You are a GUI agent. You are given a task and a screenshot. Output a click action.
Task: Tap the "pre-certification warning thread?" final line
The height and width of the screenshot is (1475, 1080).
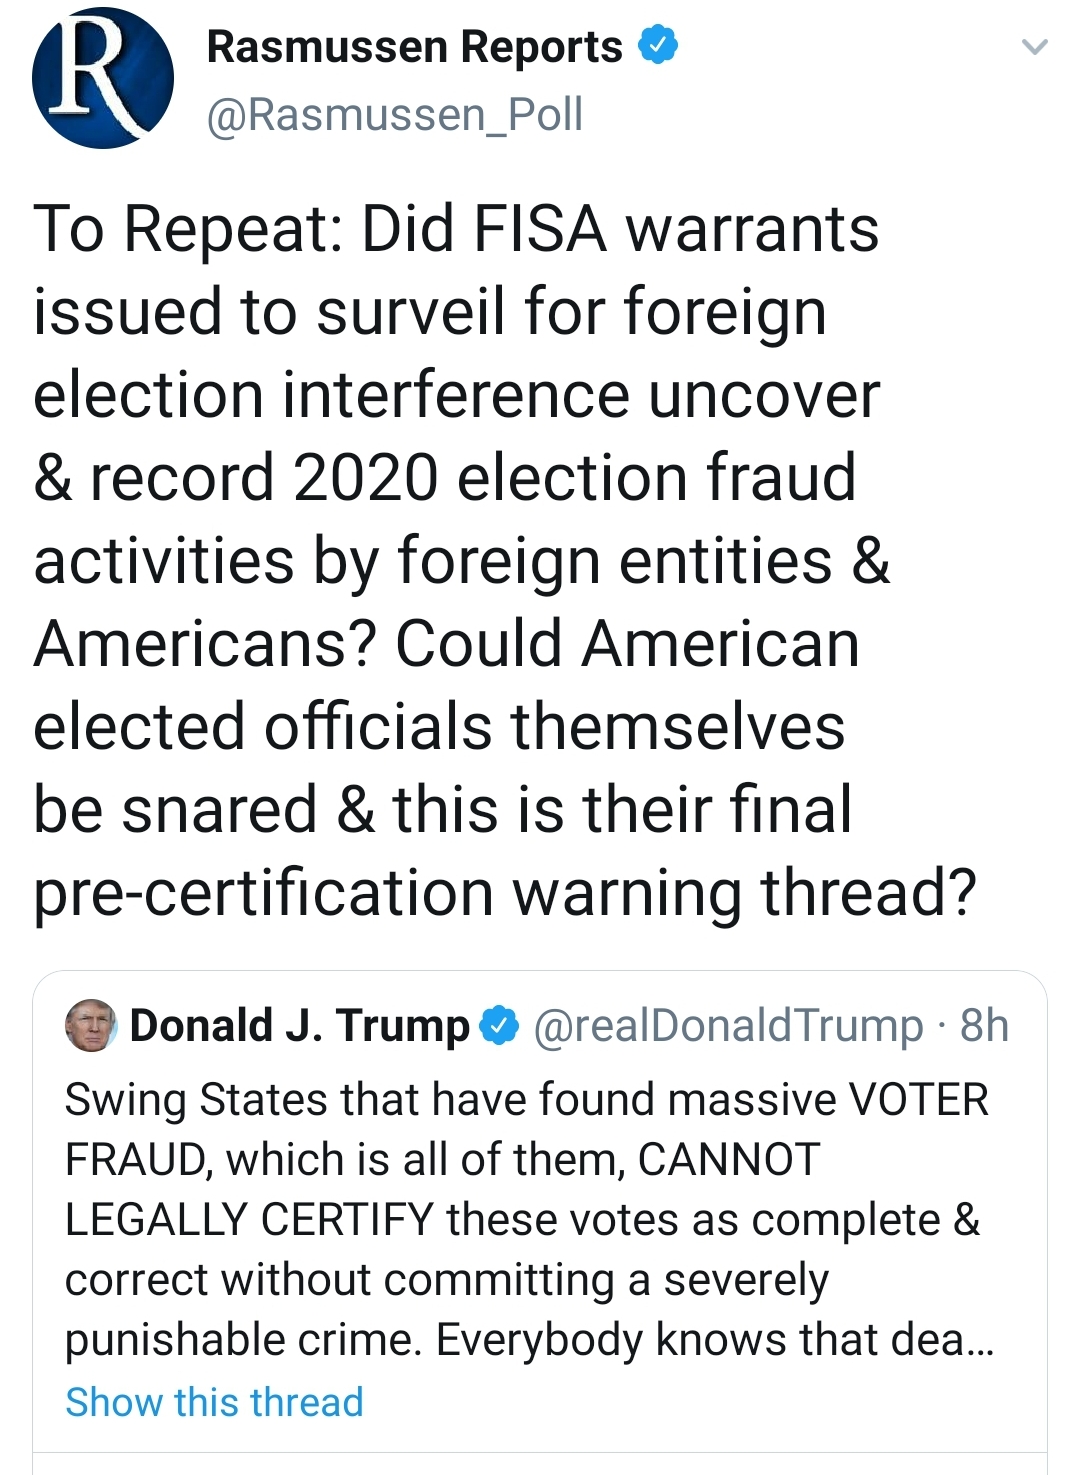[x=504, y=892]
